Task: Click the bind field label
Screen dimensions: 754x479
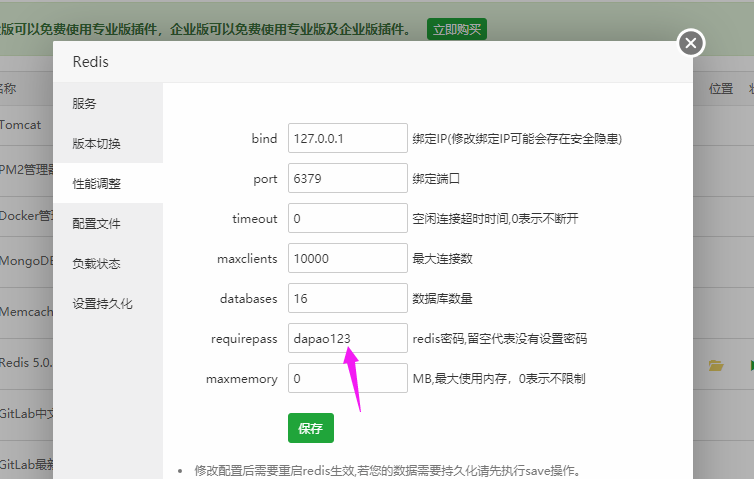Action: pyautogui.click(x=264, y=139)
